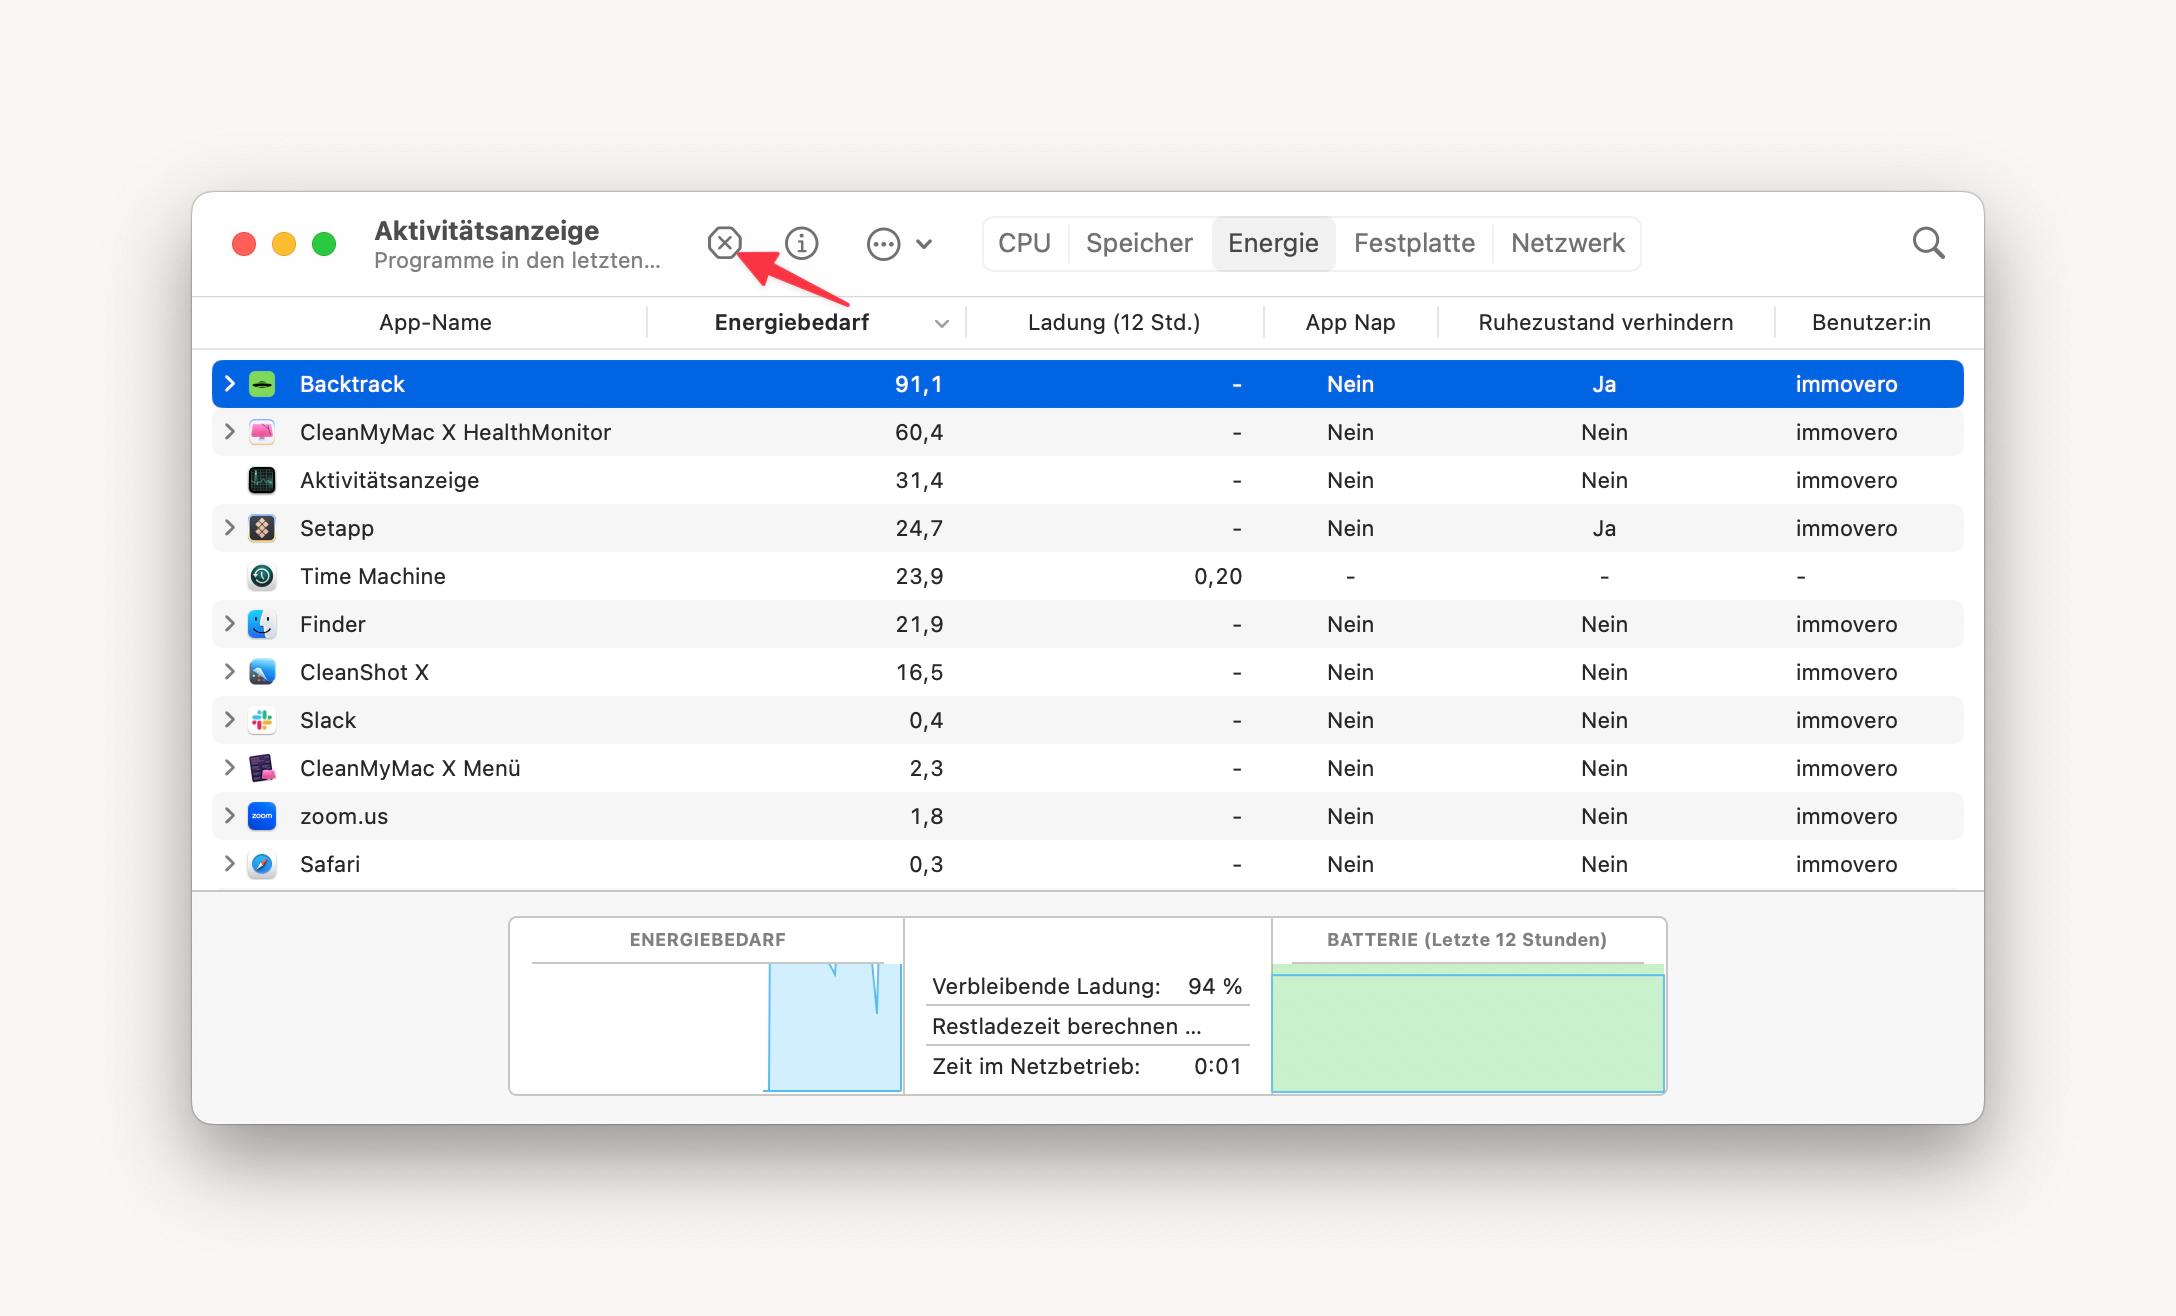
Task: Click the Aktivitätsanzeige window title
Action: pyautogui.click(x=487, y=231)
